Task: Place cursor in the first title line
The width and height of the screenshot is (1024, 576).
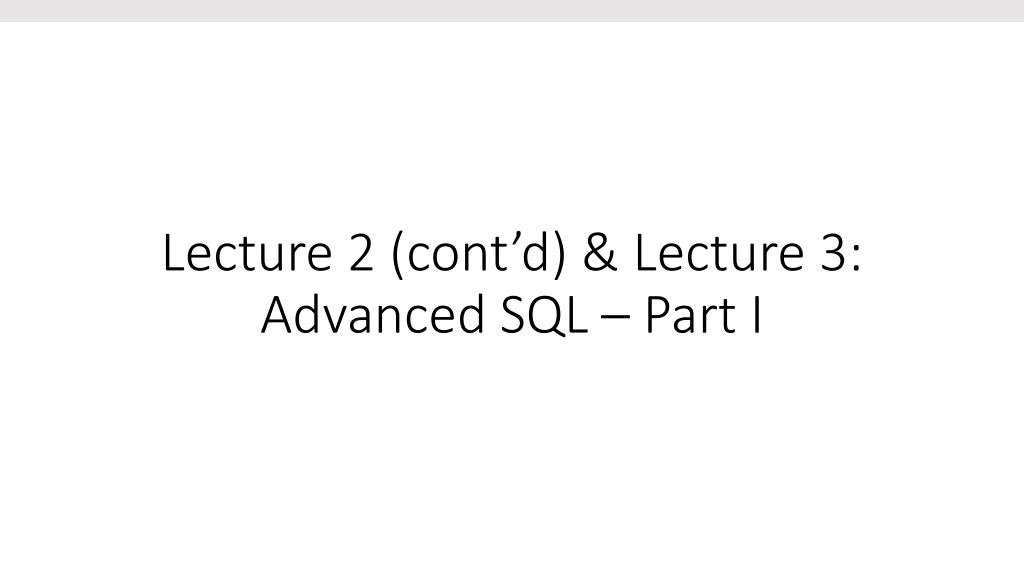Action: [x=512, y=253]
